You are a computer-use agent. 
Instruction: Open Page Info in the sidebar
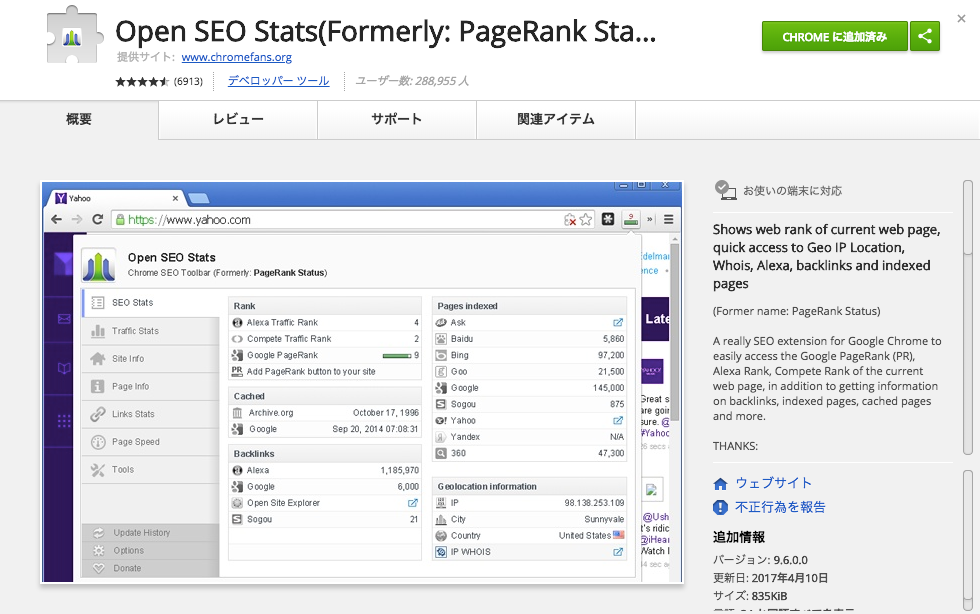click(x=151, y=386)
